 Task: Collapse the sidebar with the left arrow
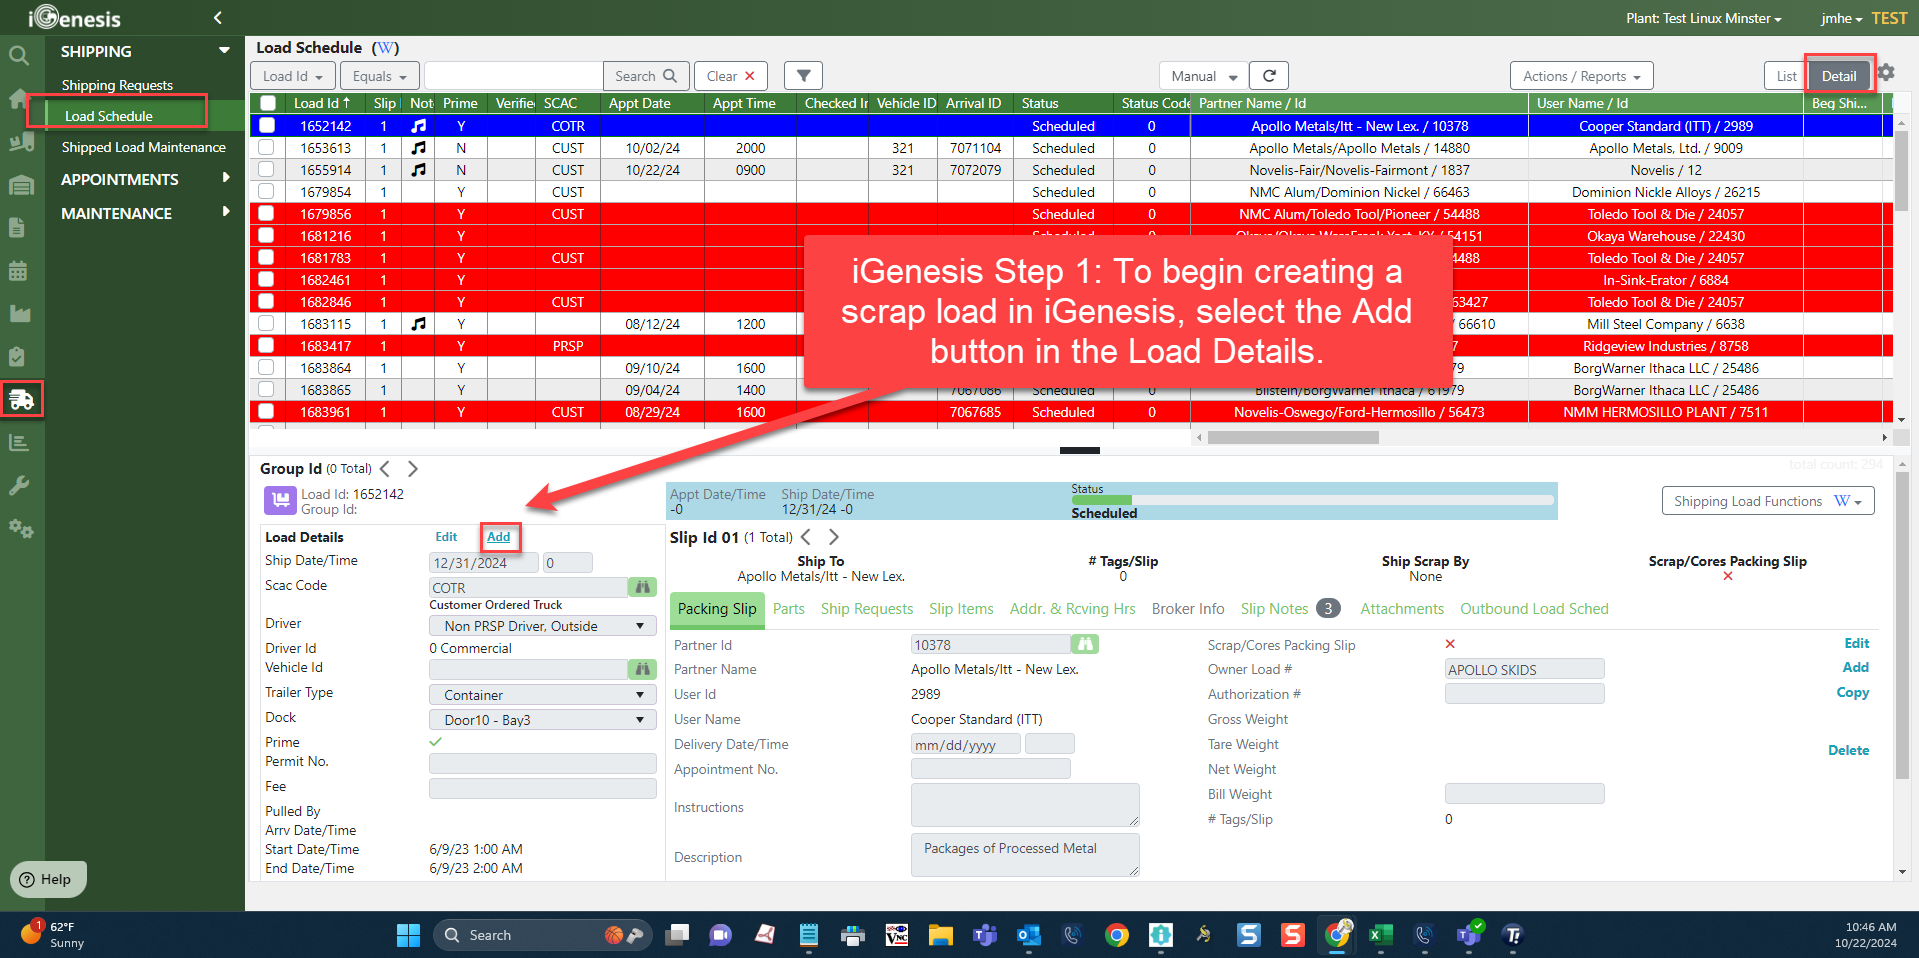click(217, 17)
